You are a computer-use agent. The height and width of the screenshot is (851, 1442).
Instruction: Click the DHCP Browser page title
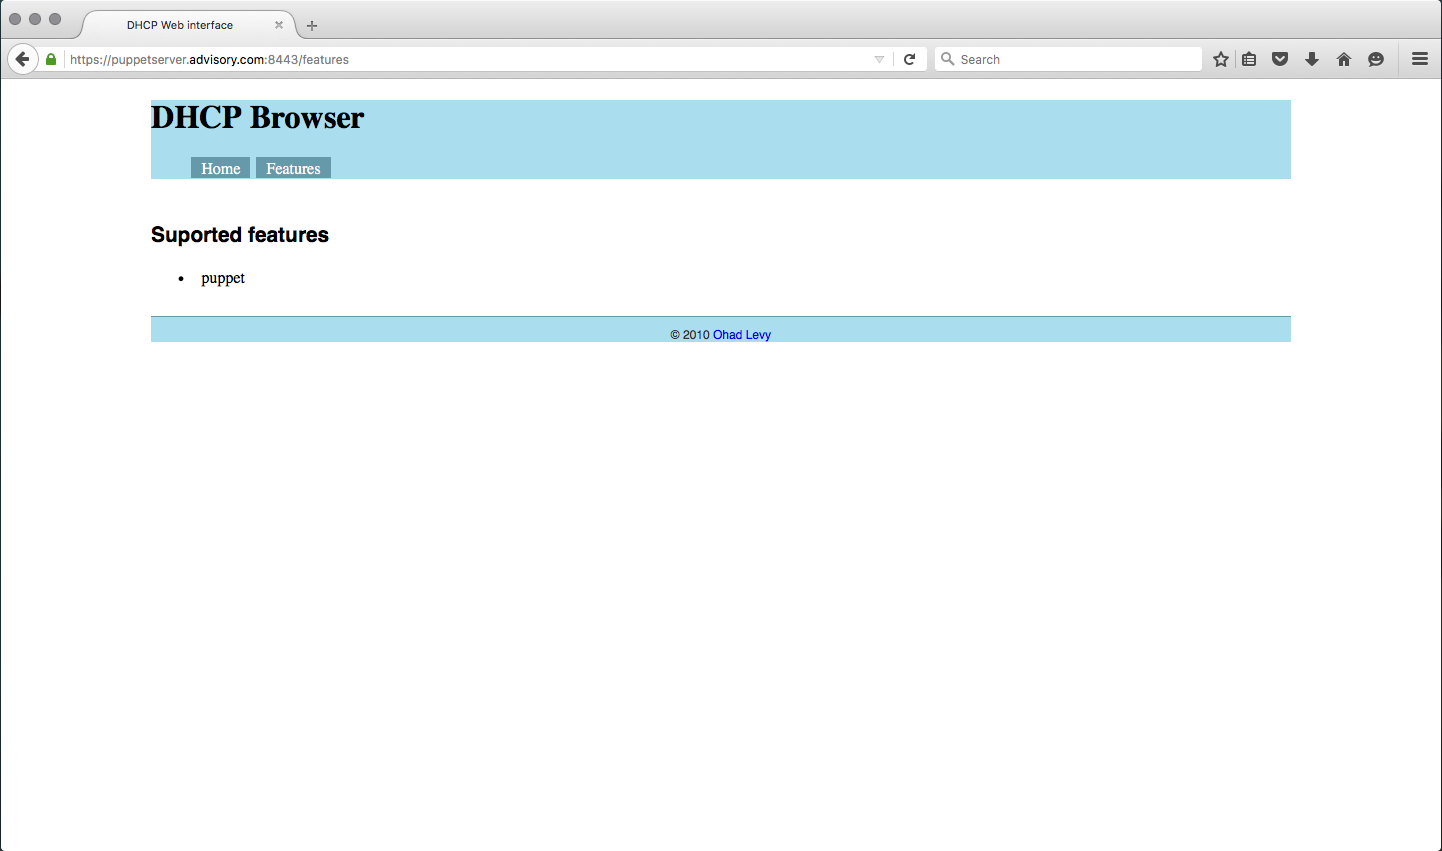[258, 118]
